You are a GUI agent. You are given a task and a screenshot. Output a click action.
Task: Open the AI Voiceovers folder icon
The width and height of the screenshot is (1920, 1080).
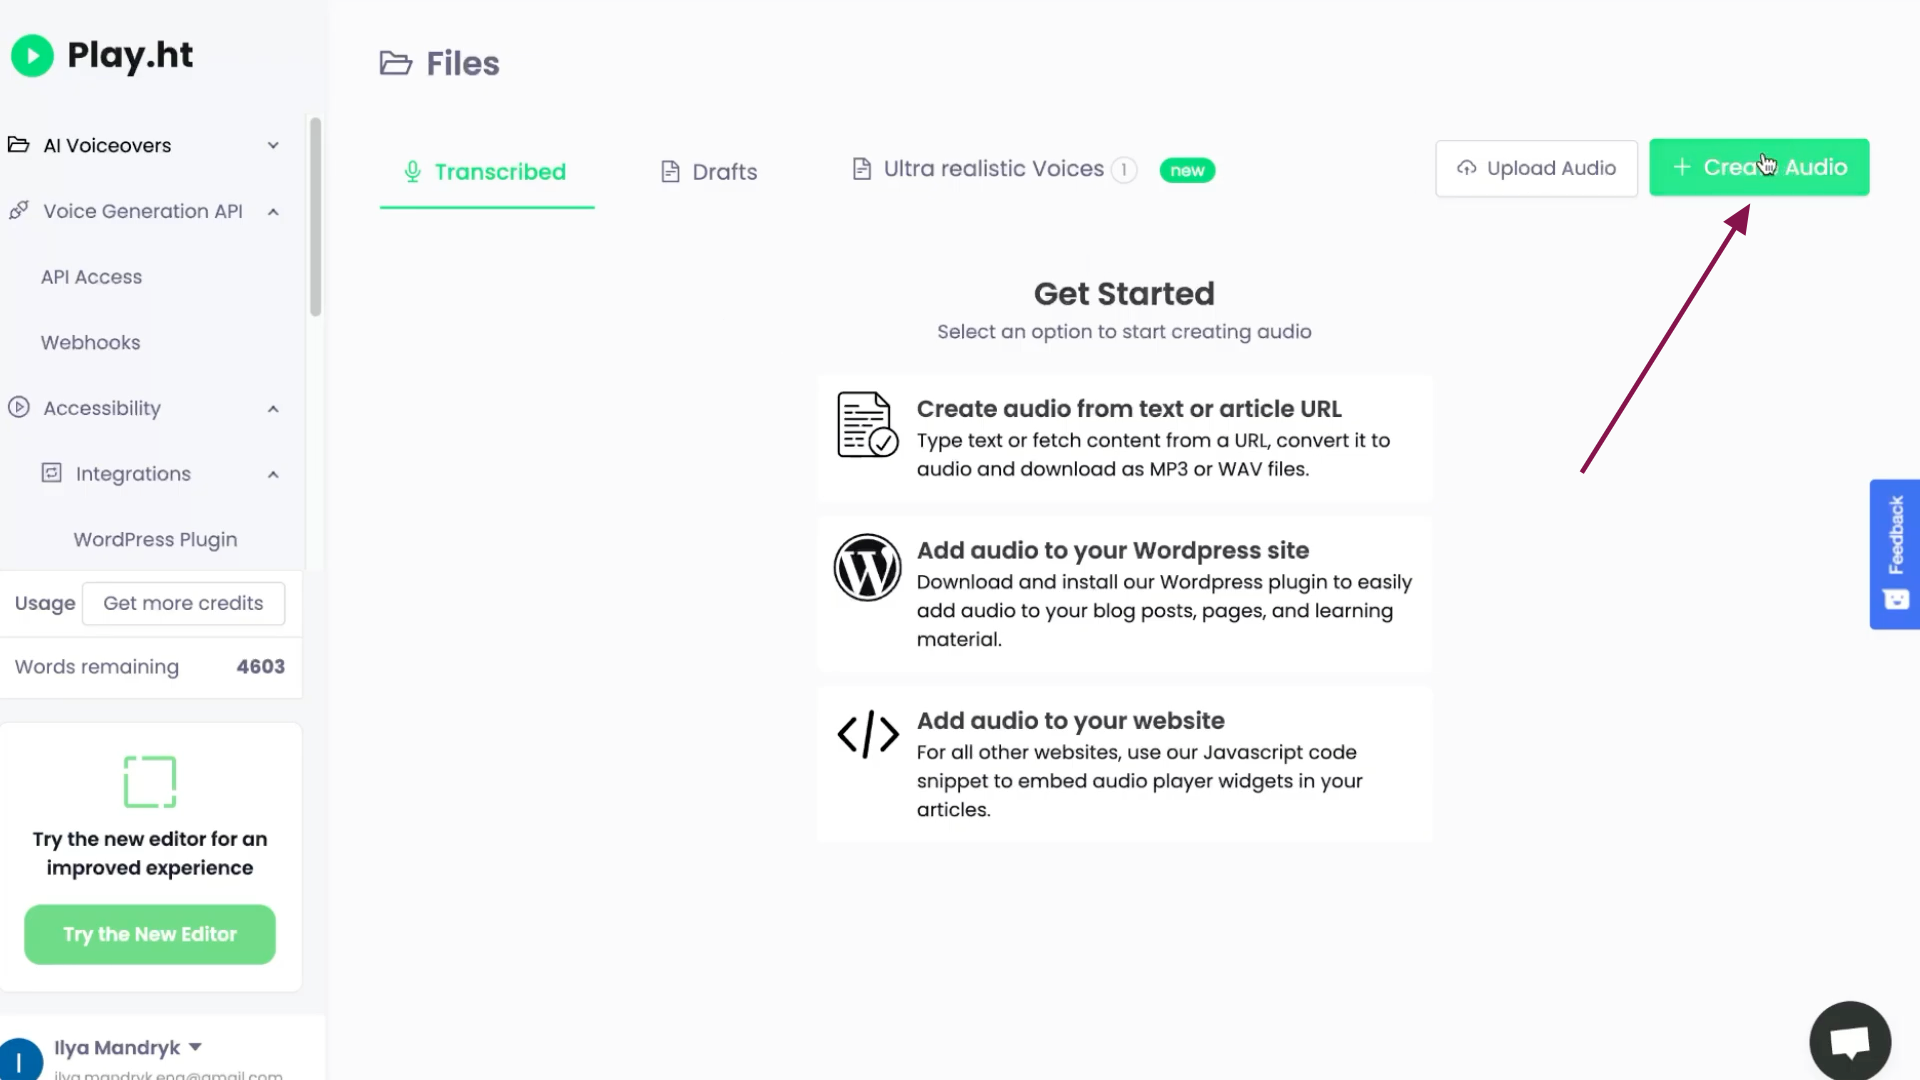[x=19, y=145]
